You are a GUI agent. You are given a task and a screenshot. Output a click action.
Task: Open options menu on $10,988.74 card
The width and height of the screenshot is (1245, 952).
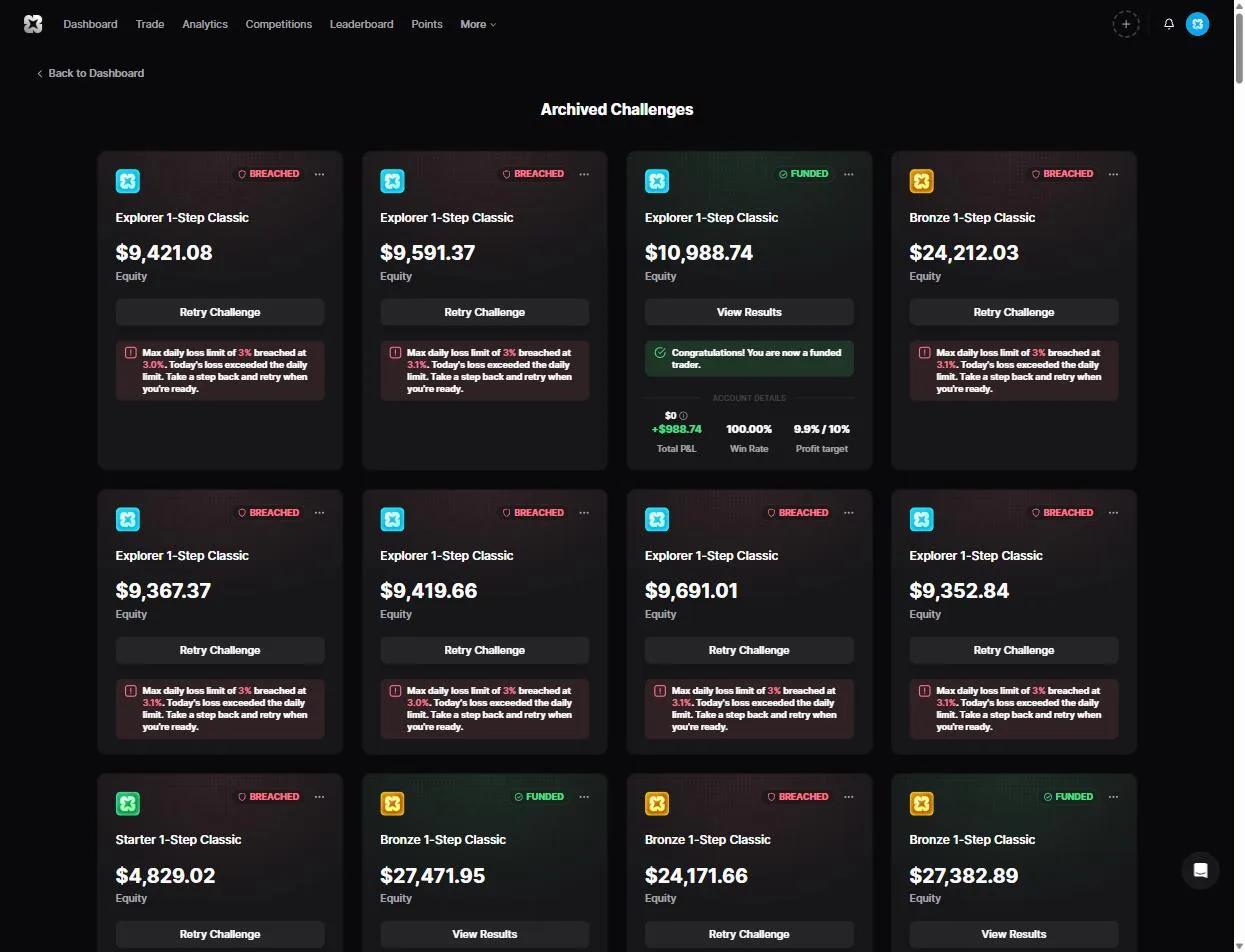click(849, 174)
